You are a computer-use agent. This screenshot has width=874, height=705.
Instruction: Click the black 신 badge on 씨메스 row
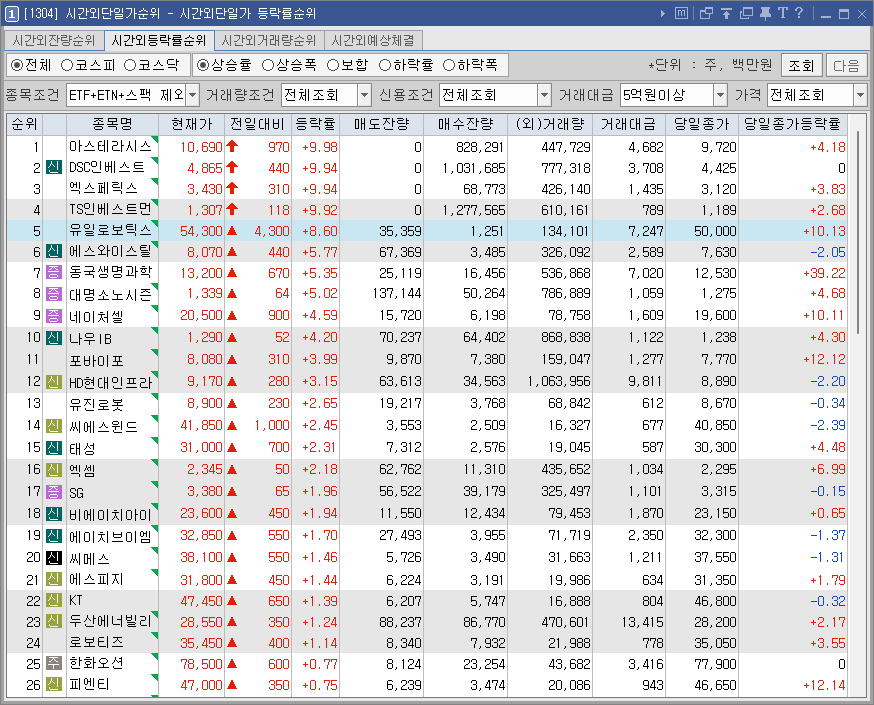[x=54, y=557]
